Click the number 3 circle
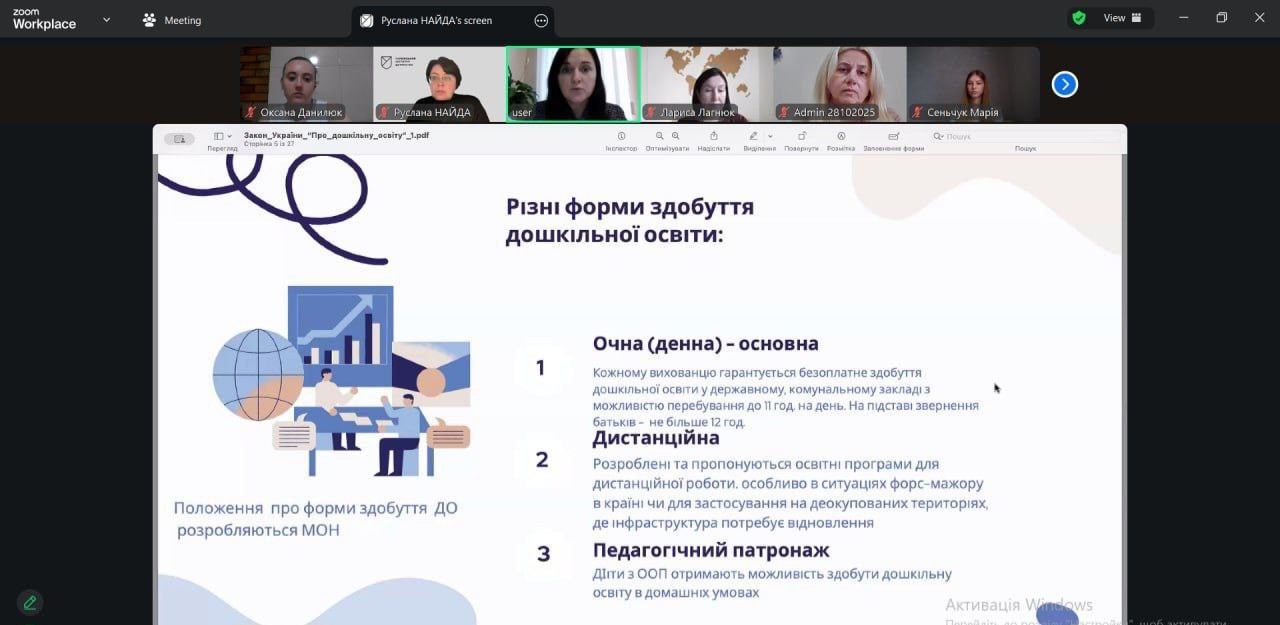This screenshot has width=1280, height=625. coord(543,553)
